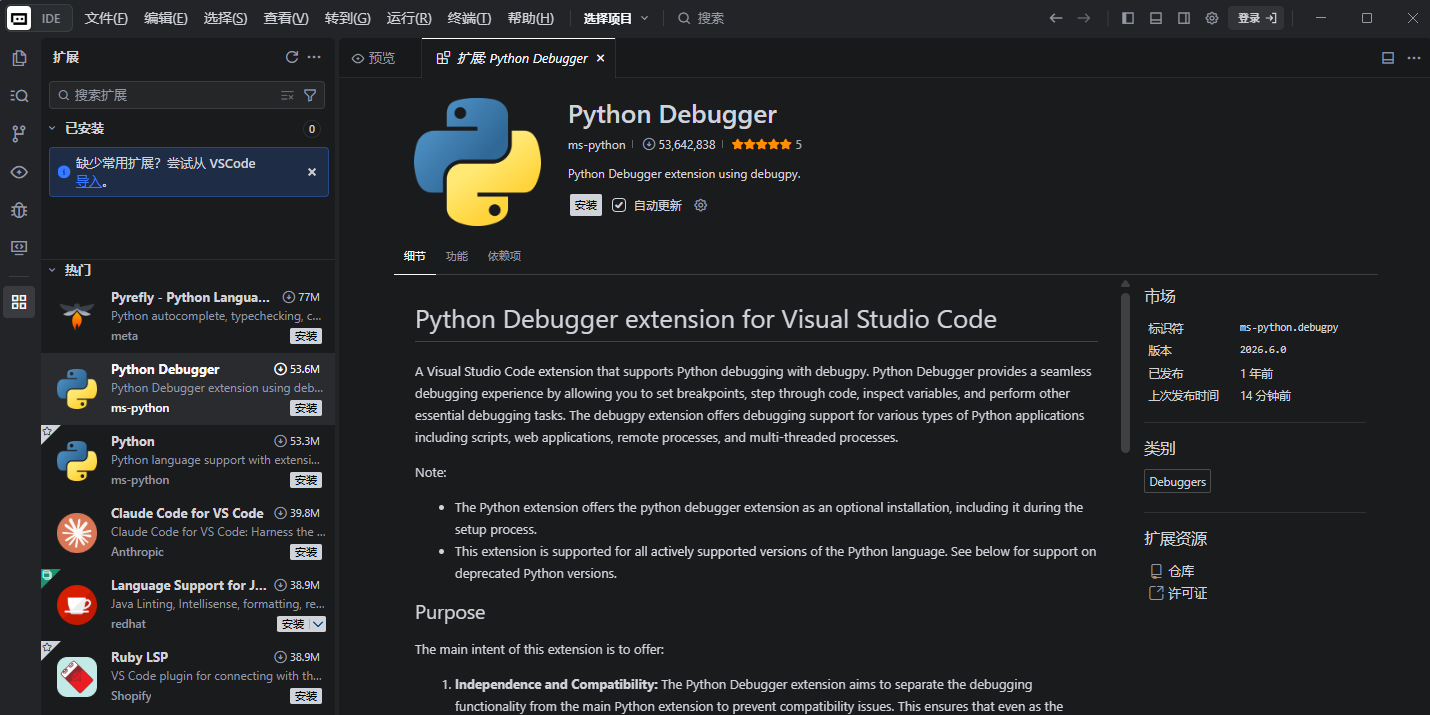1430x715 pixels.
Task: Open the 许可证 license link
Action: pos(1188,593)
